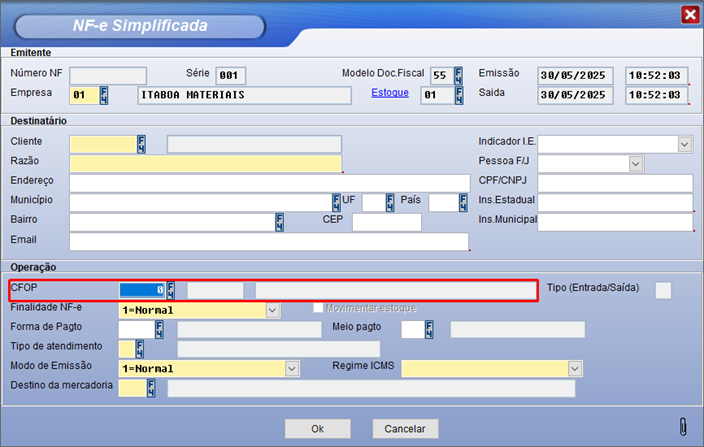Click the Emissão date field
The width and height of the screenshot is (704, 447).
point(575,75)
